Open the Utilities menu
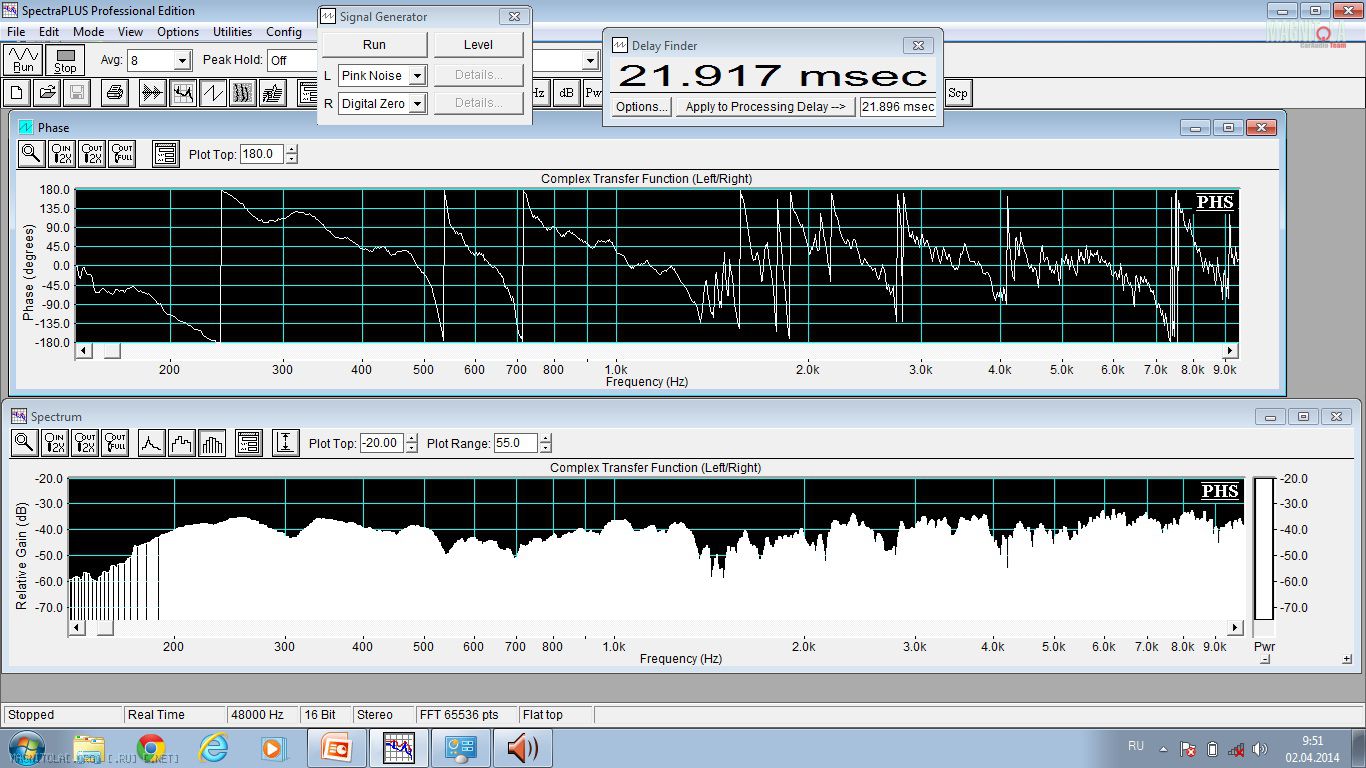Viewport: 1366px width, 768px height. pos(232,32)
